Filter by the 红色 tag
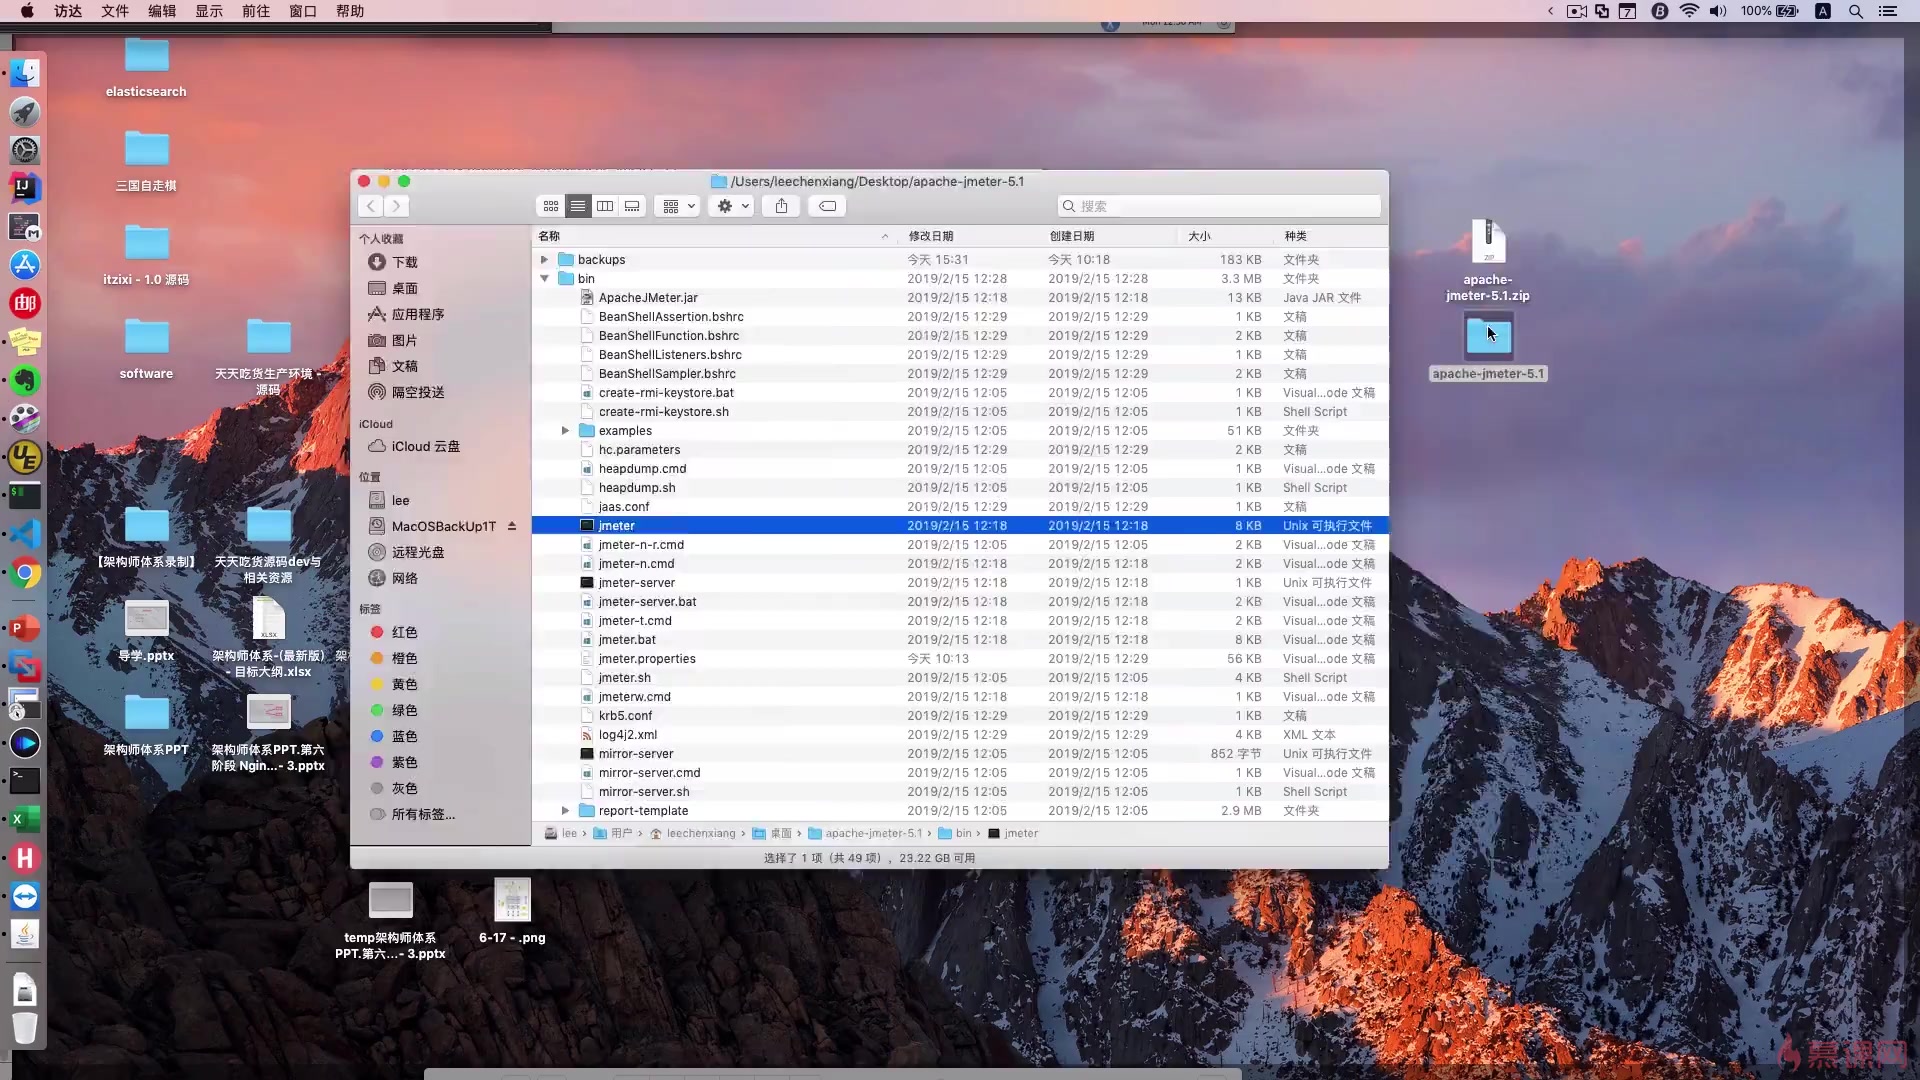This screenshot has height=1080, width=1920. coord(404,632)
